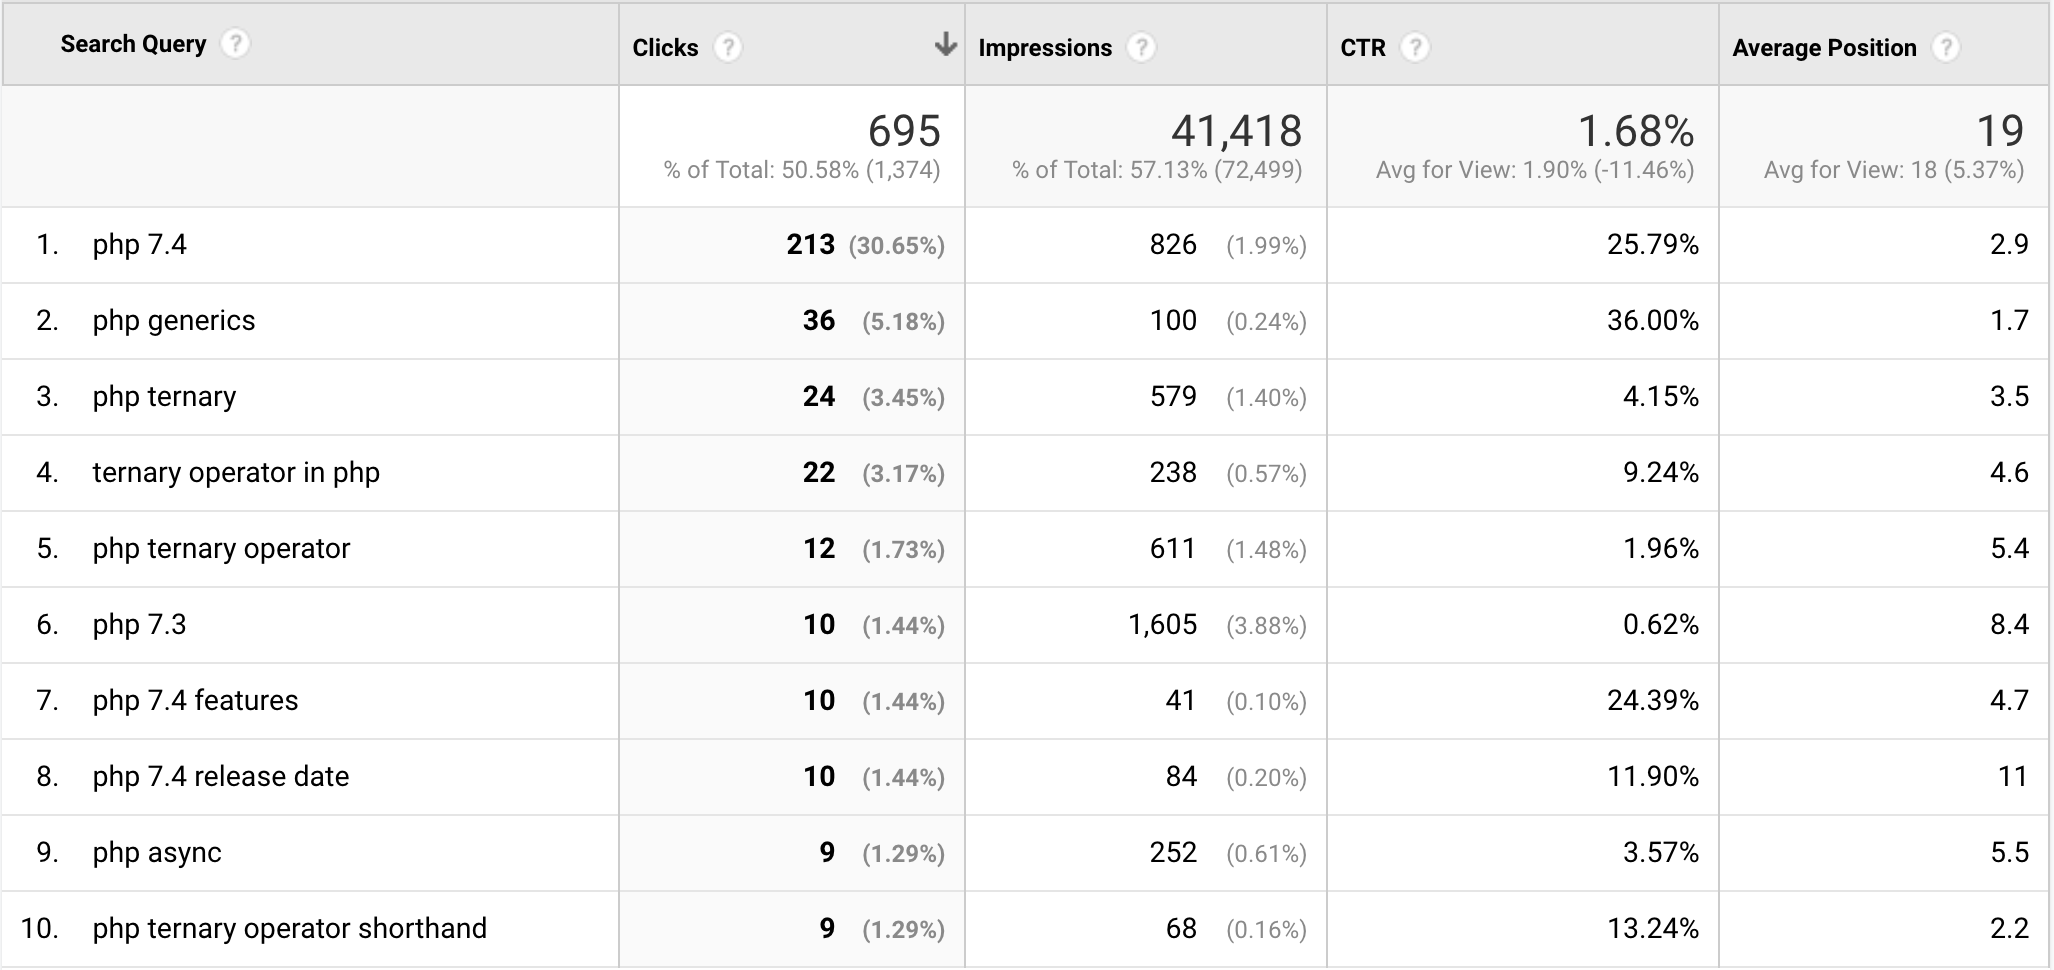
Task: Sort results by CTR column header
Action: click(1362, 46)
